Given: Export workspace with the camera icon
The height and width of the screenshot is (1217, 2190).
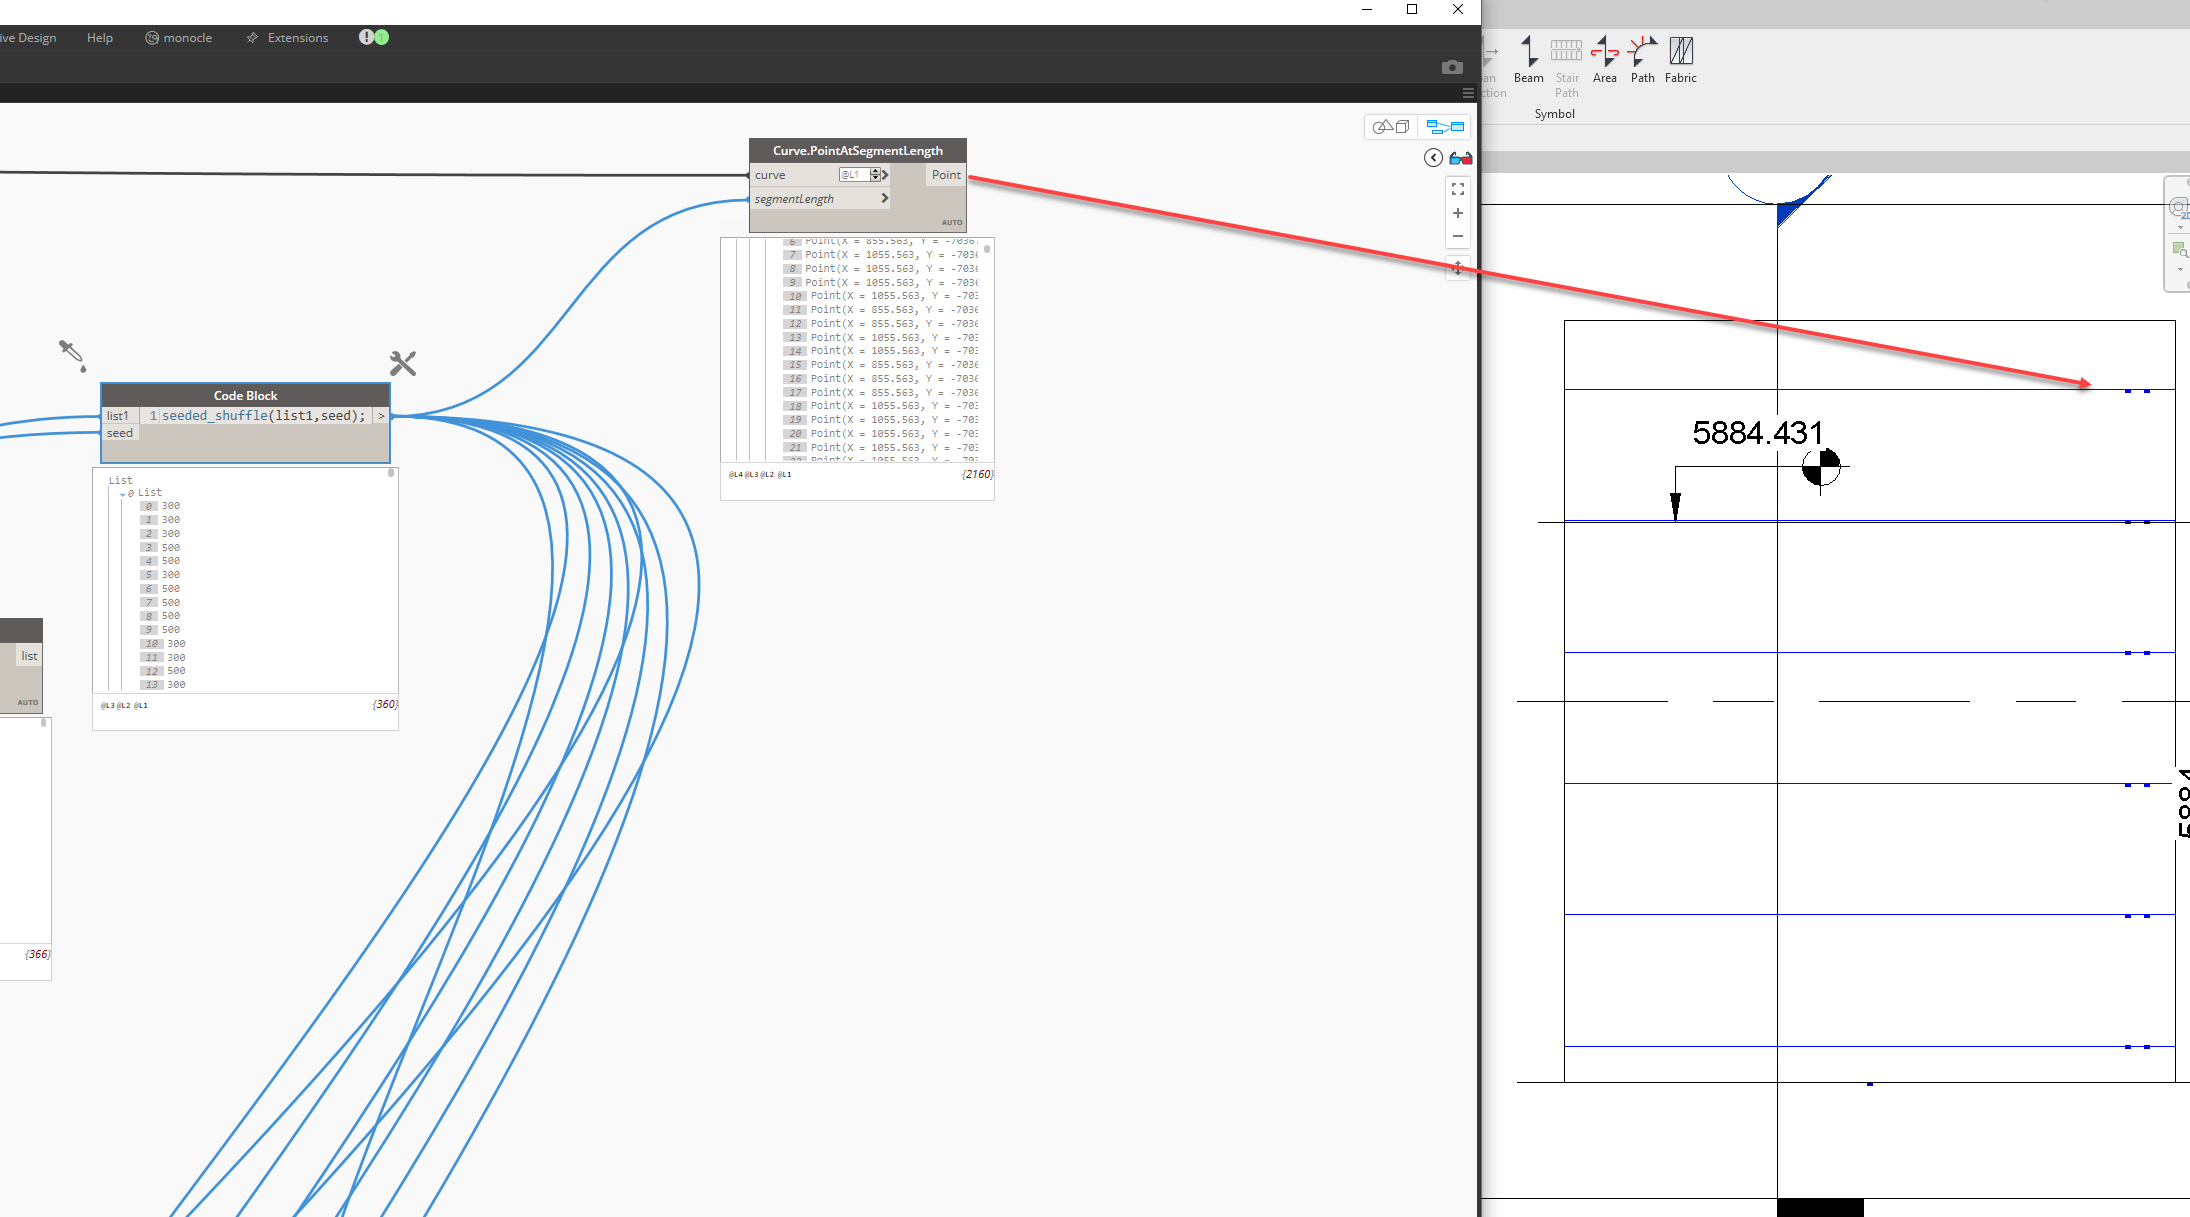Looking at the screenshot, I should click(x=1452, y=67).
